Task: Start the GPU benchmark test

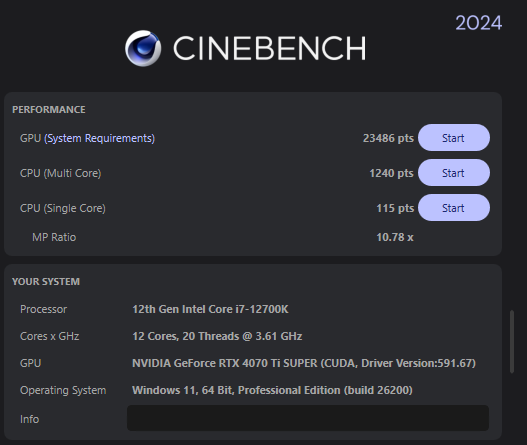Action: 454,138
